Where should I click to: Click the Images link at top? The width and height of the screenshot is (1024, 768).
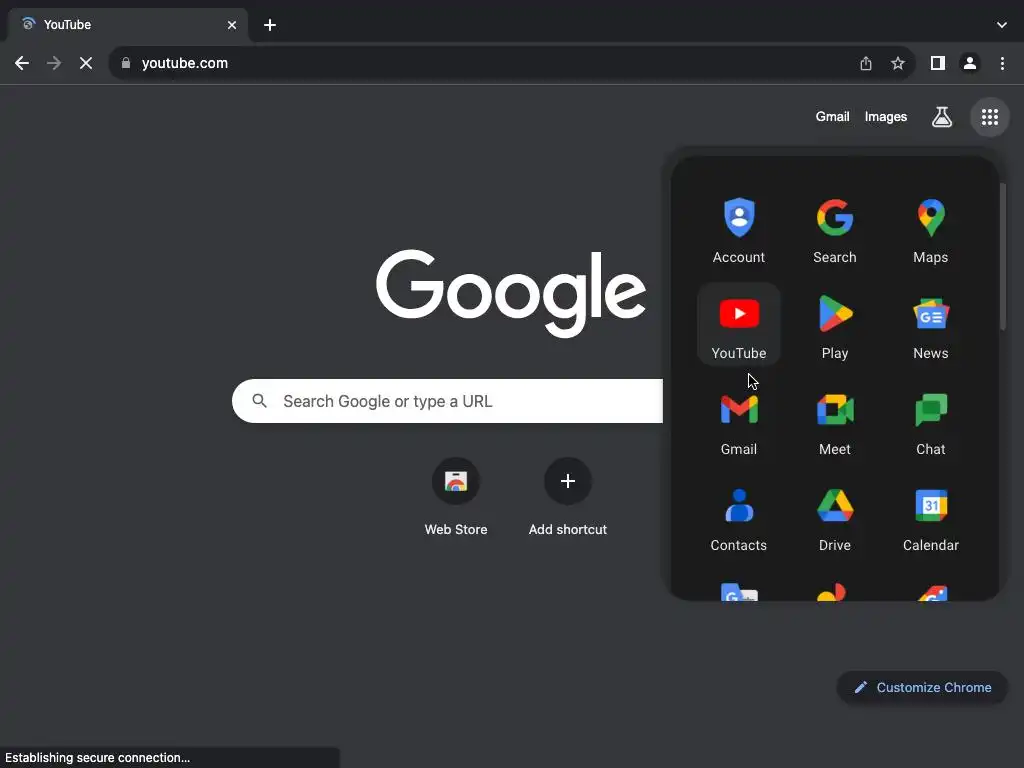tap(886, 117)
